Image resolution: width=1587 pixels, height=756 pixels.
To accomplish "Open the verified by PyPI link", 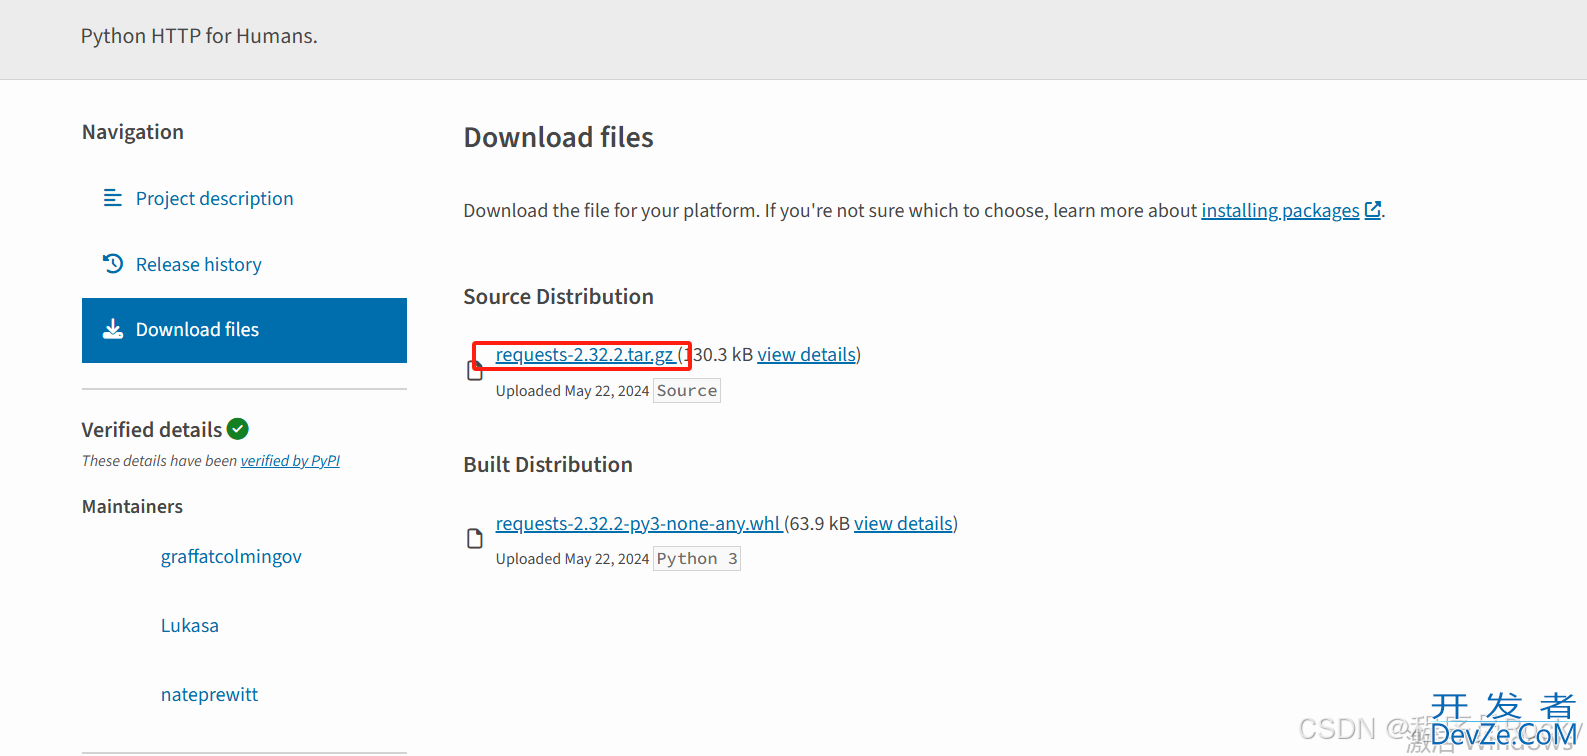I will point(290,461).
